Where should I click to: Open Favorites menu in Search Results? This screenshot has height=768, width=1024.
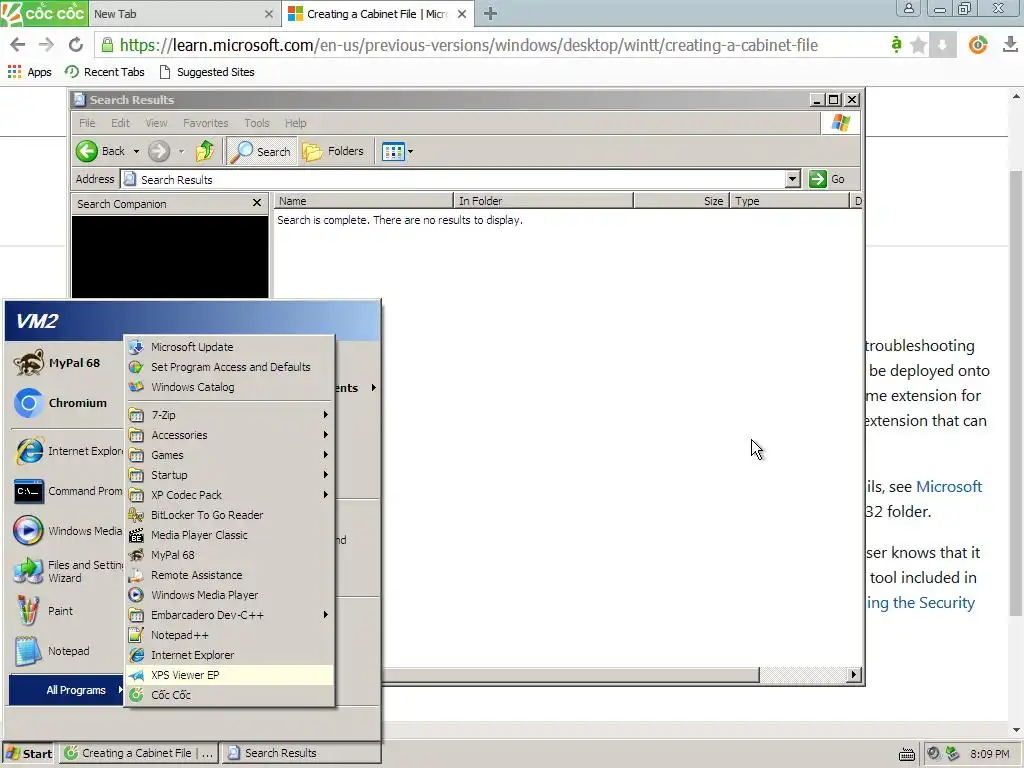click(x=206, y=123)
